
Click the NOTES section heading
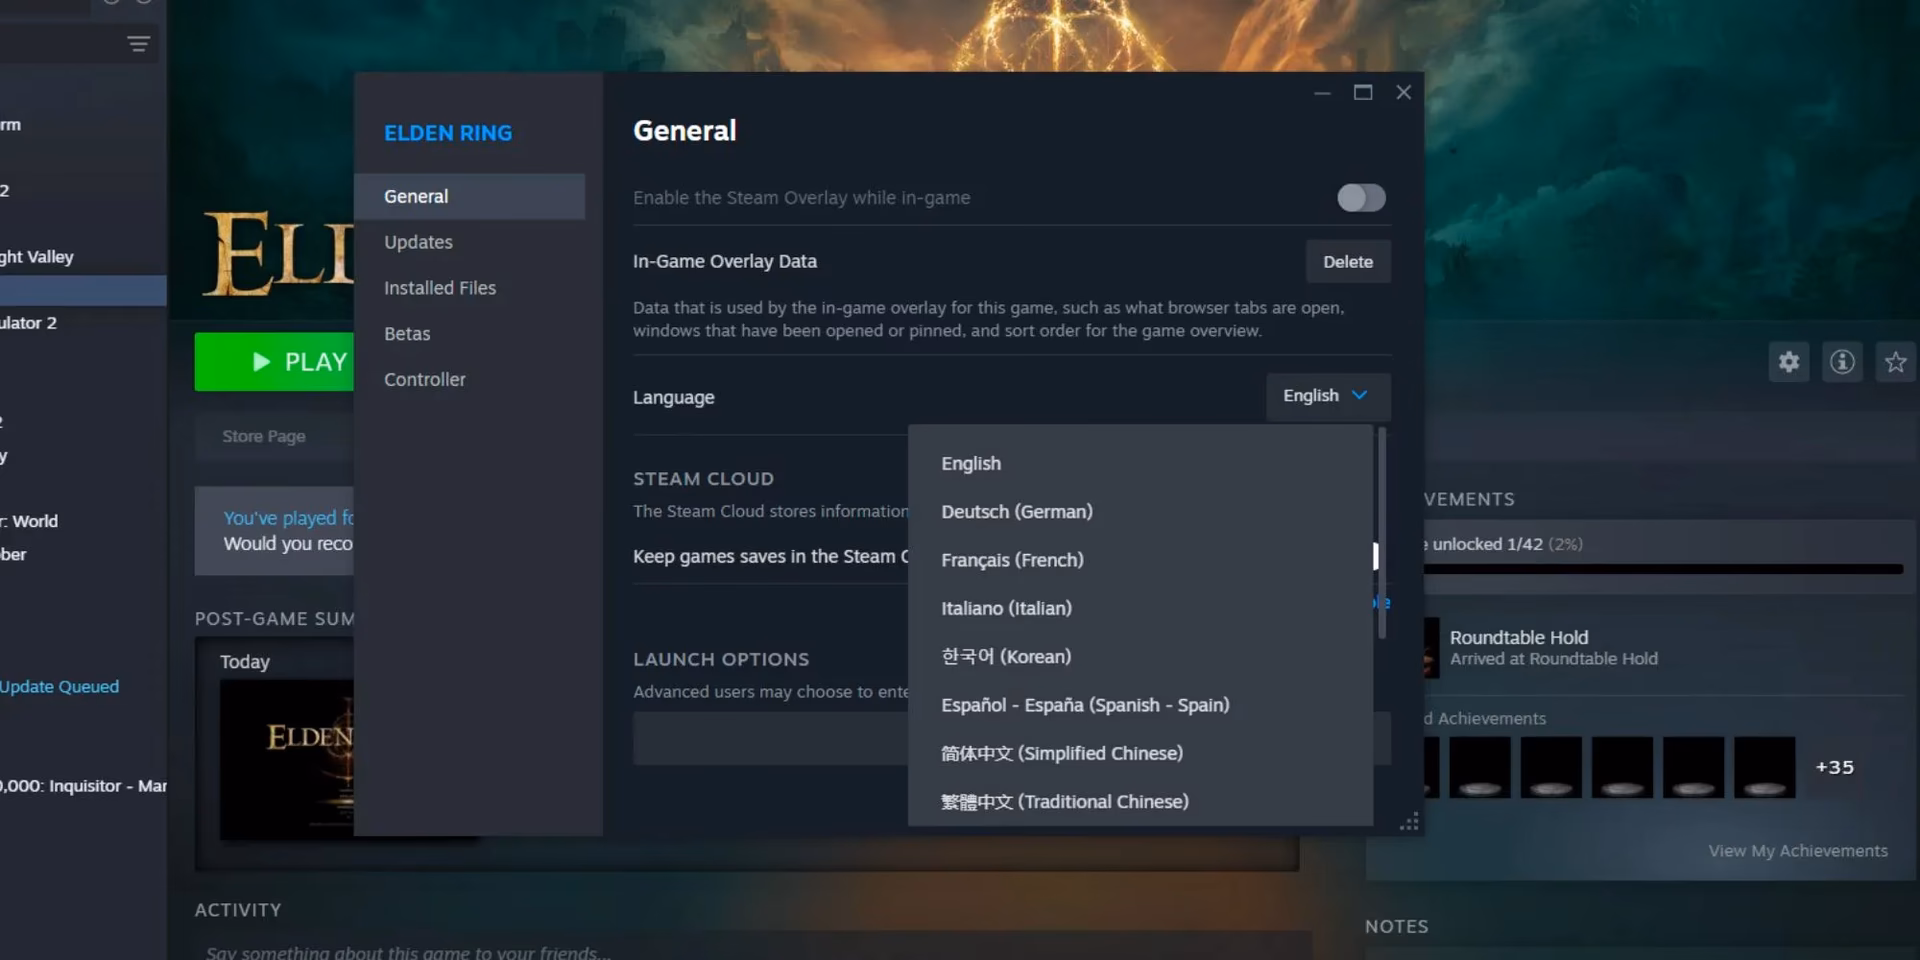point(1396,927)
